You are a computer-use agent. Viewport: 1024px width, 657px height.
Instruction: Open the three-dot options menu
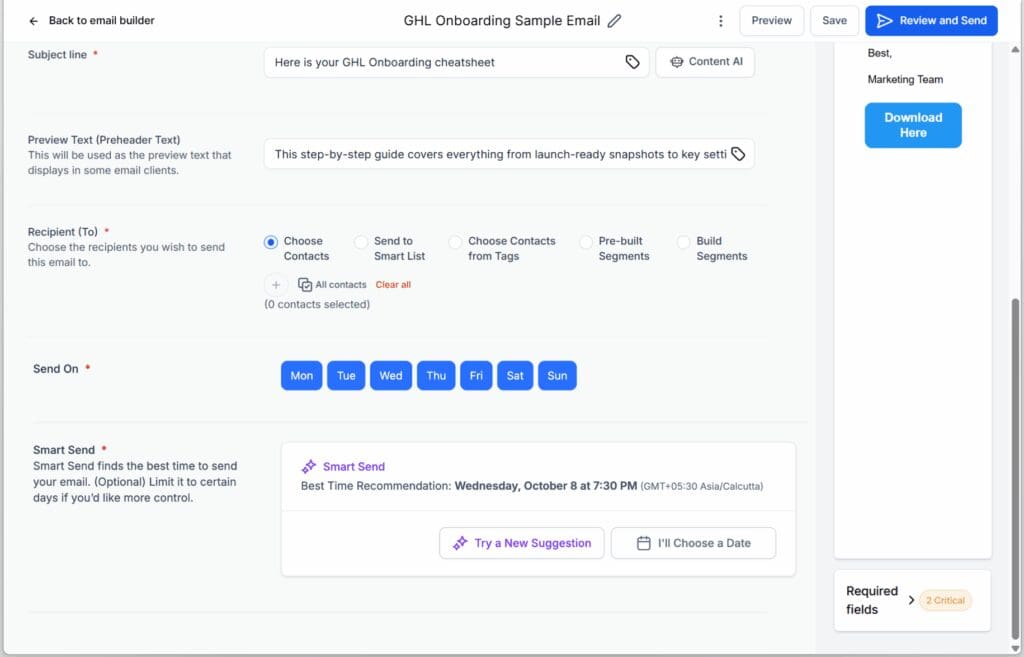(x=720, y=20)
